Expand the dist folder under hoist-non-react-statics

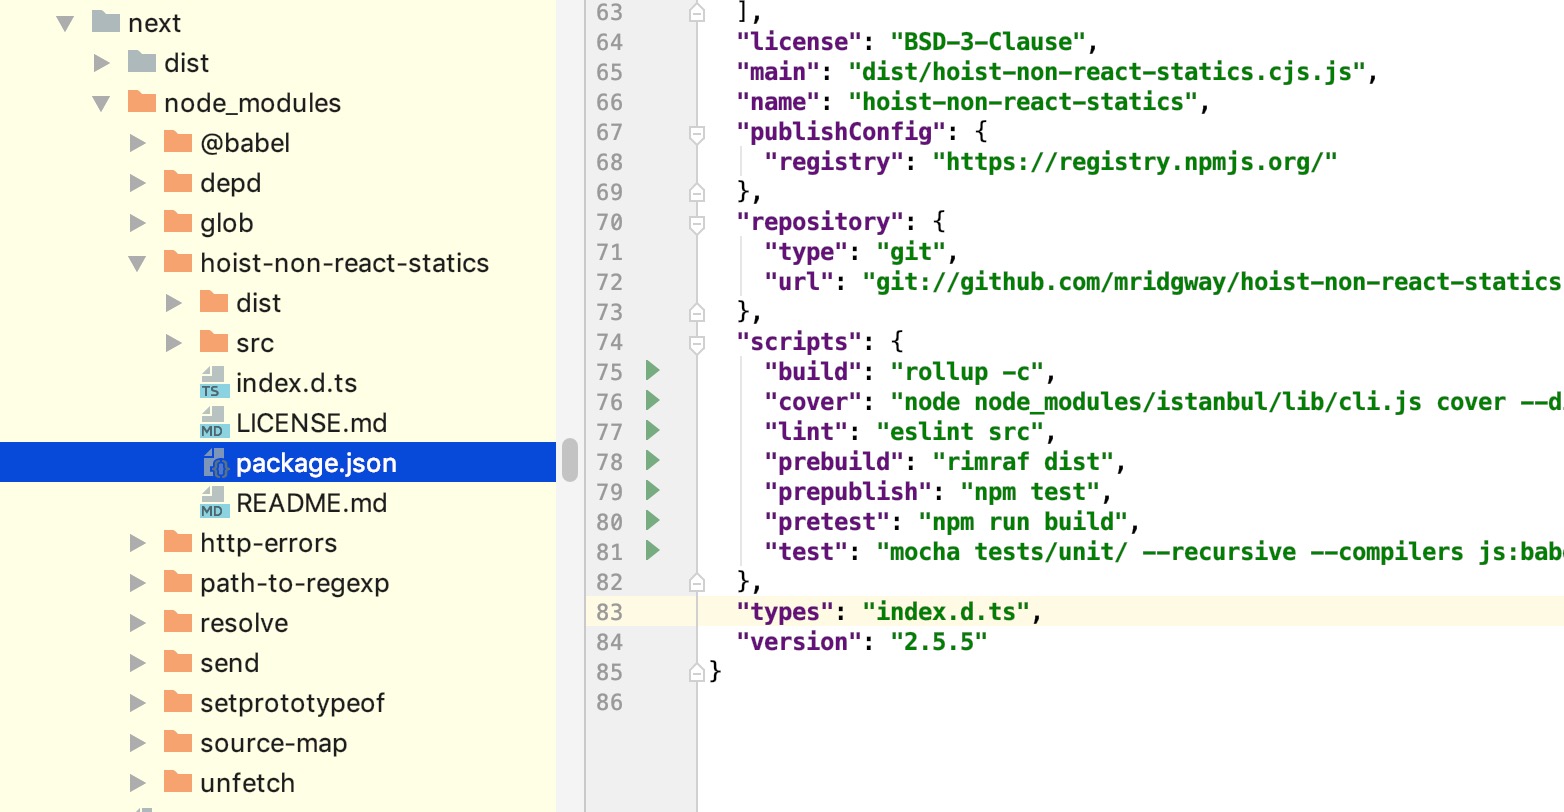(174, 302)
